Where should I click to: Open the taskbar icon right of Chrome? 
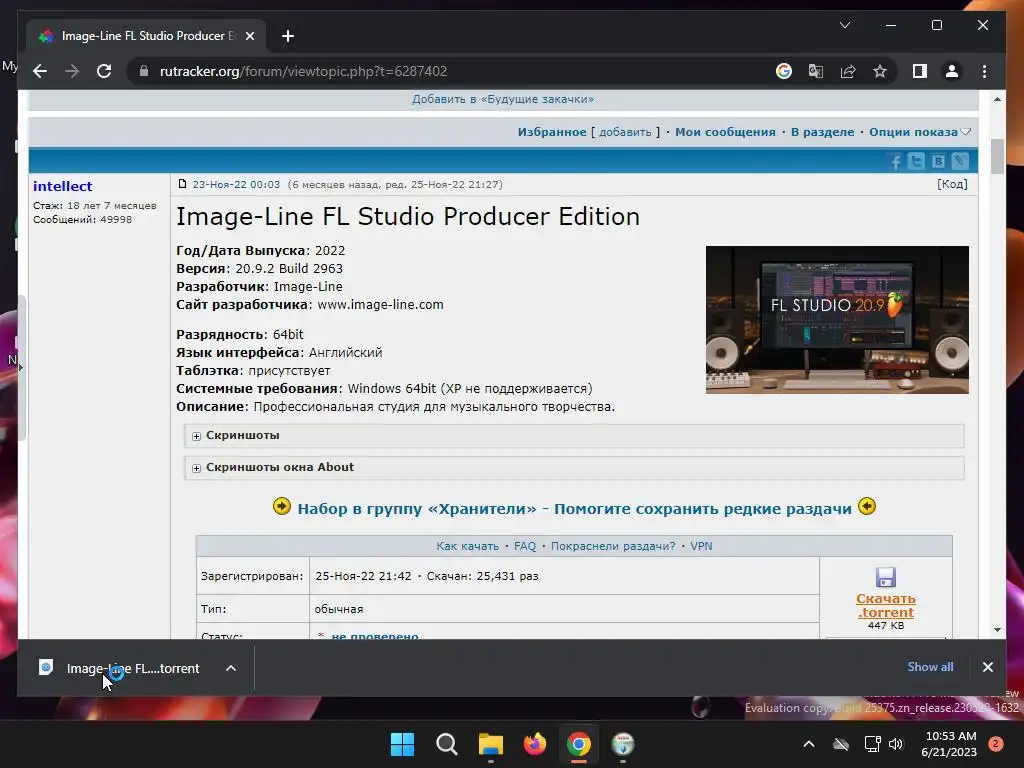[623, 744]
